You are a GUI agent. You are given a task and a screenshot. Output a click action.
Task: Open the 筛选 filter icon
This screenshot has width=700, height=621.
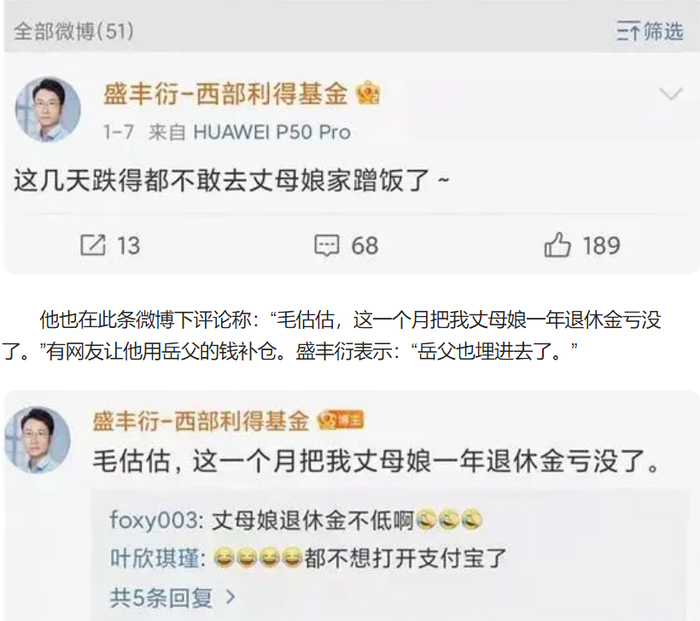[x=650, y=31]
